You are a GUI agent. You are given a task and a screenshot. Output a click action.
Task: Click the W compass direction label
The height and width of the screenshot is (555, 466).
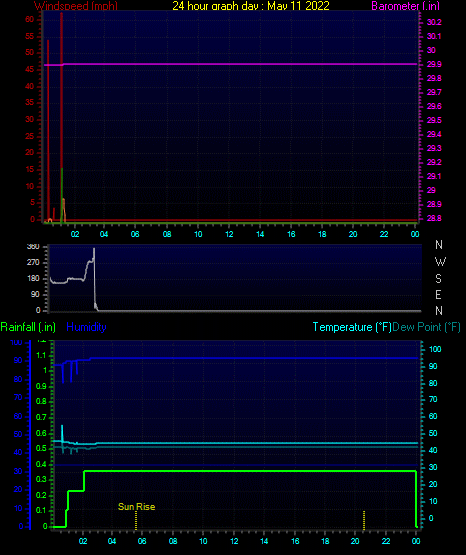coord(440,262)
